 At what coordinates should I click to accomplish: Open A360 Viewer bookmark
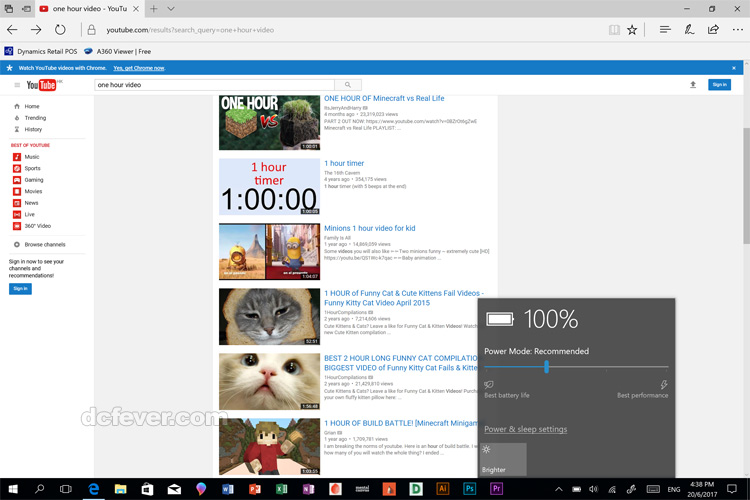(x=117, y=51)
